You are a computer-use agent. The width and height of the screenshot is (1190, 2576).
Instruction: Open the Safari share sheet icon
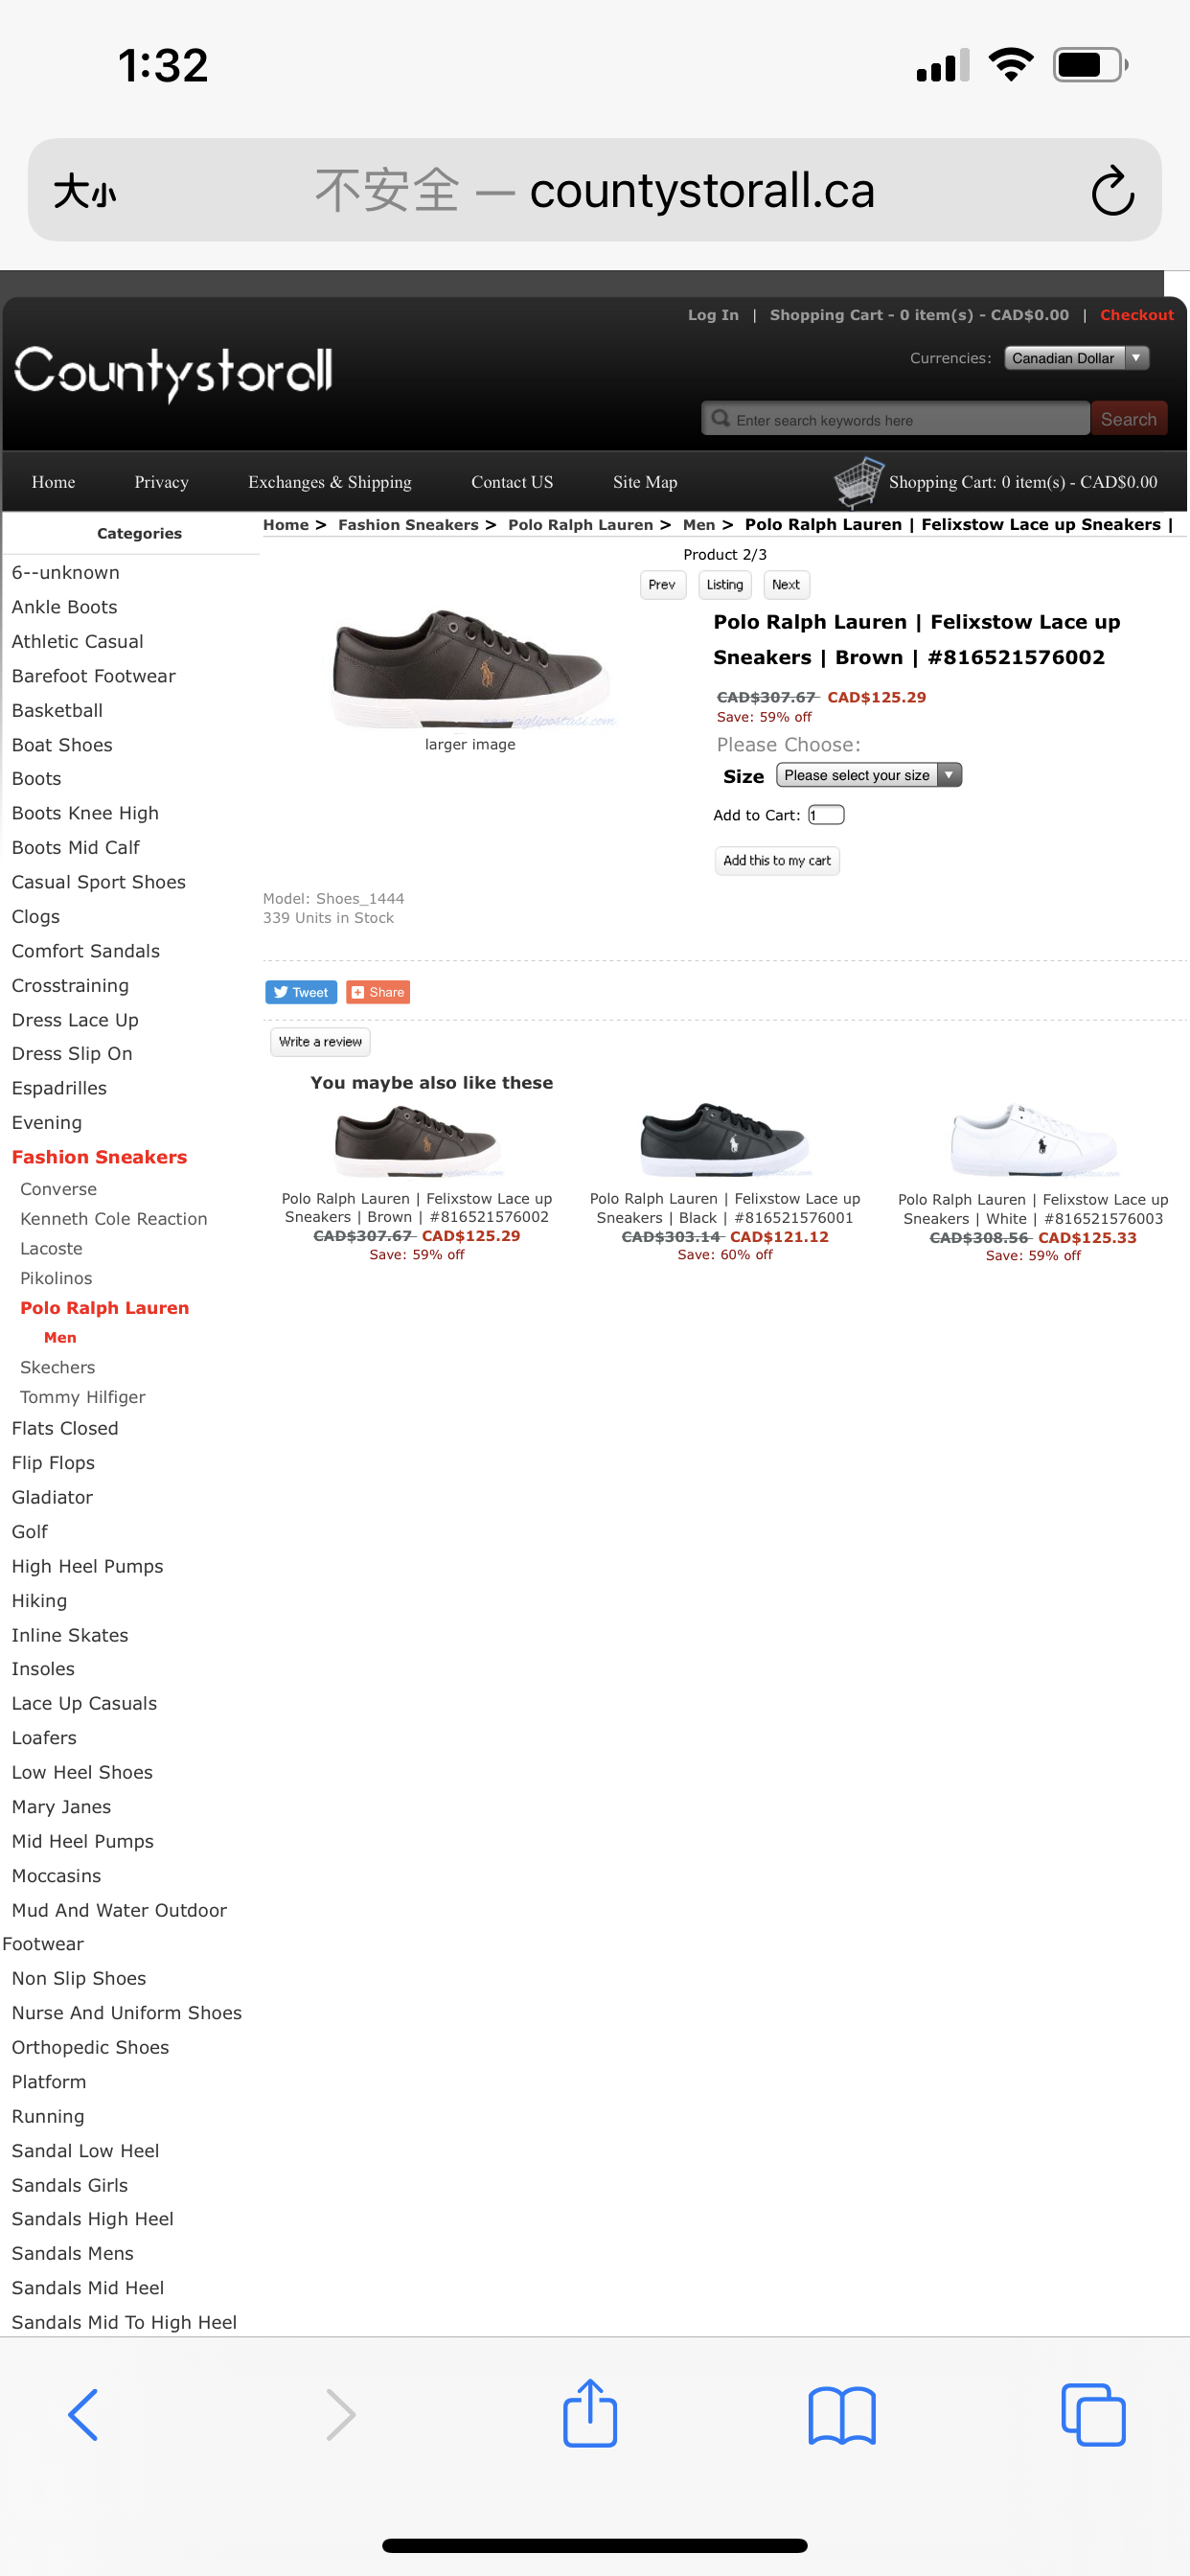[590, 2412]
